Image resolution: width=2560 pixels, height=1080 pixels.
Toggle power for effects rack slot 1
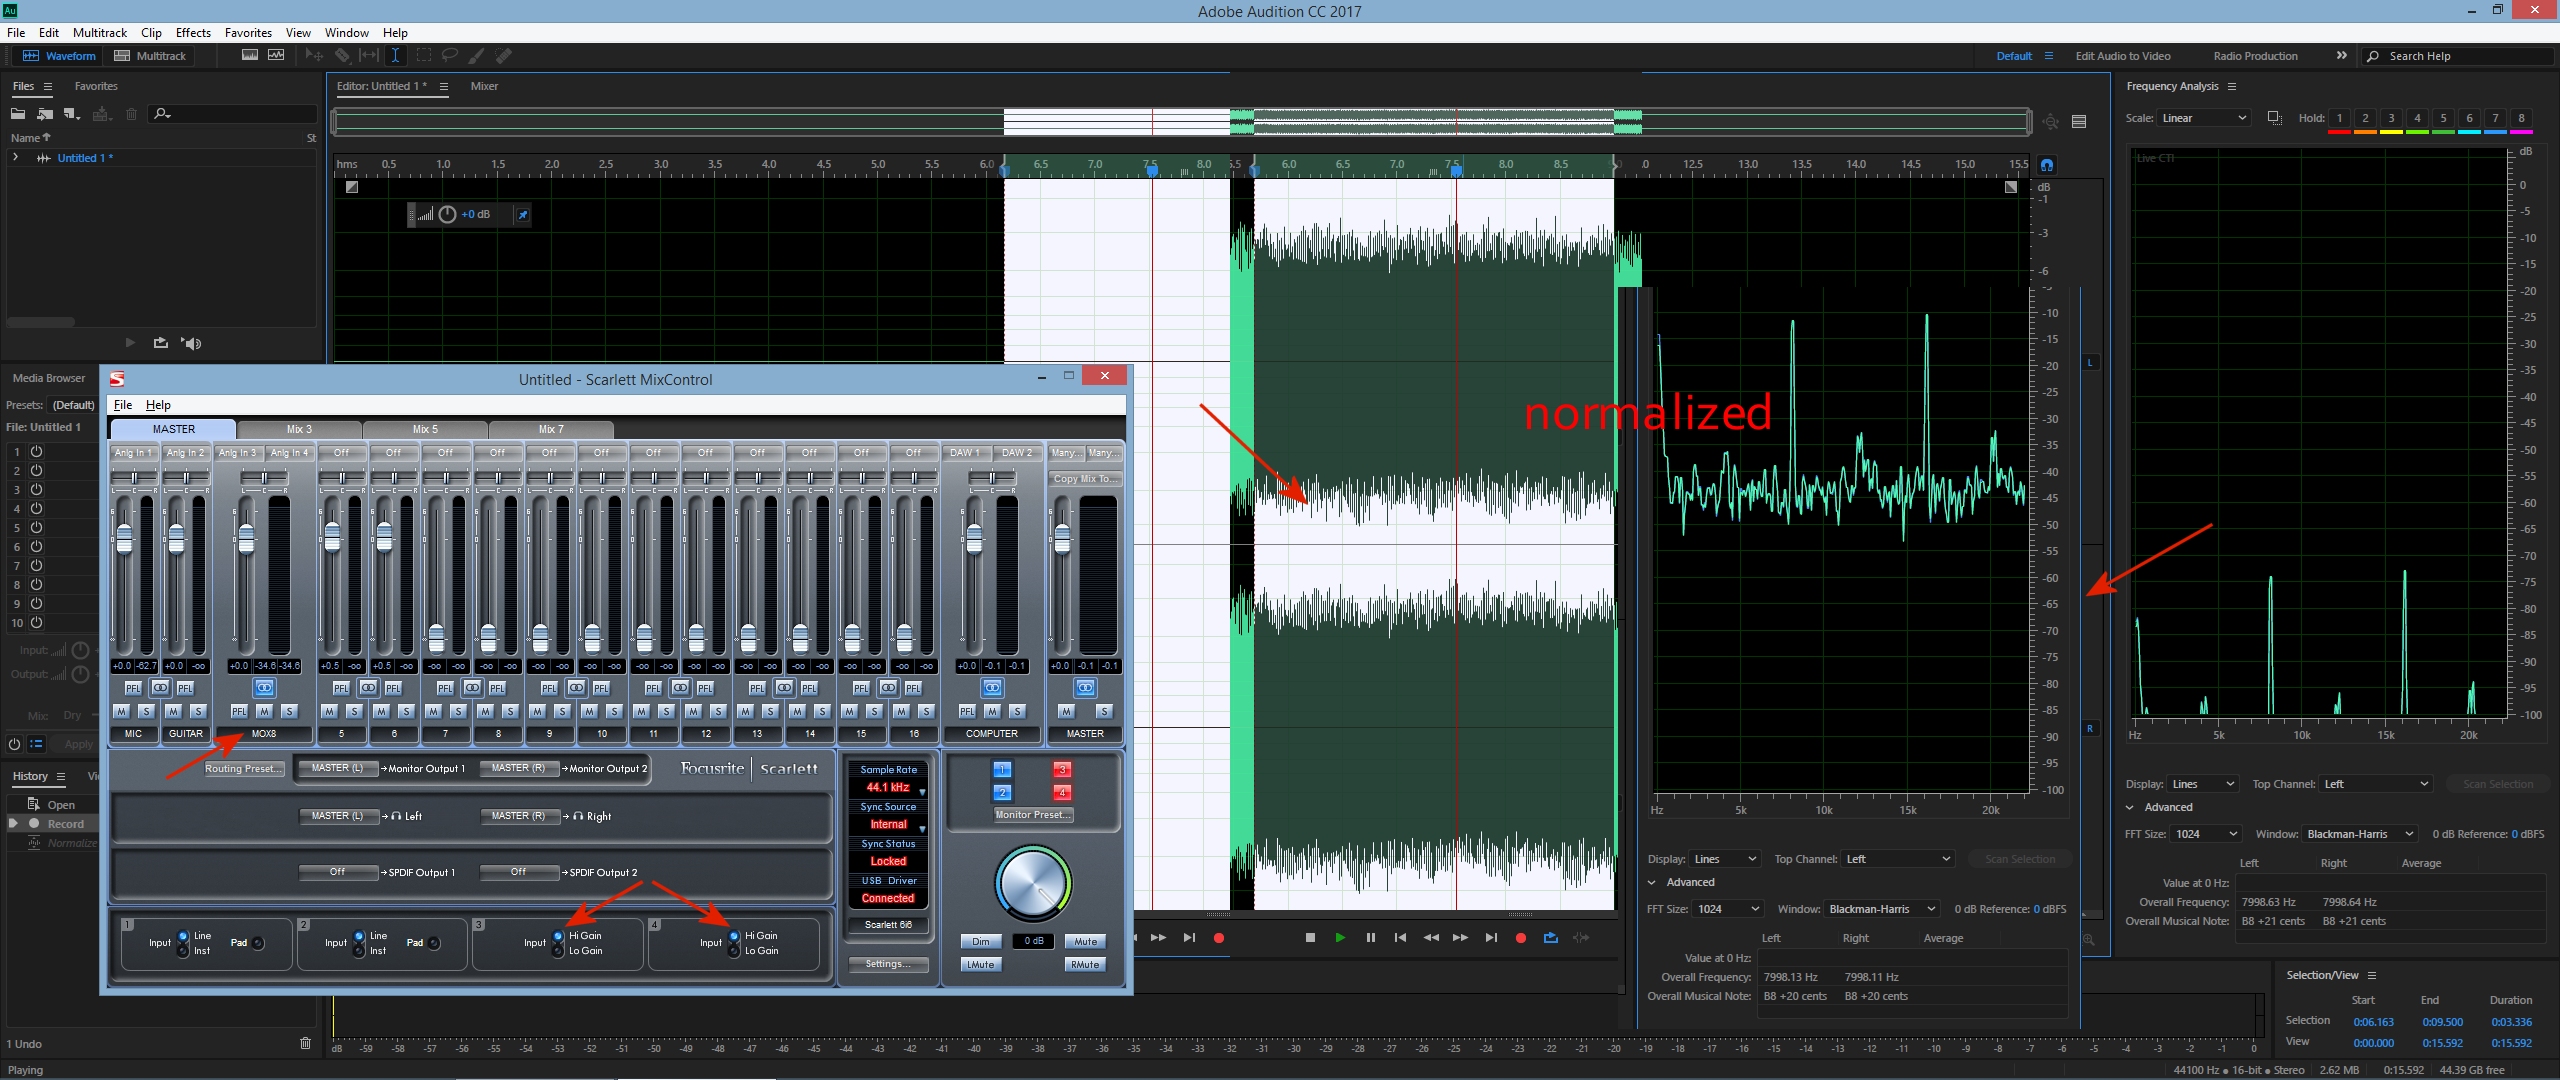(x=37, y=452)
